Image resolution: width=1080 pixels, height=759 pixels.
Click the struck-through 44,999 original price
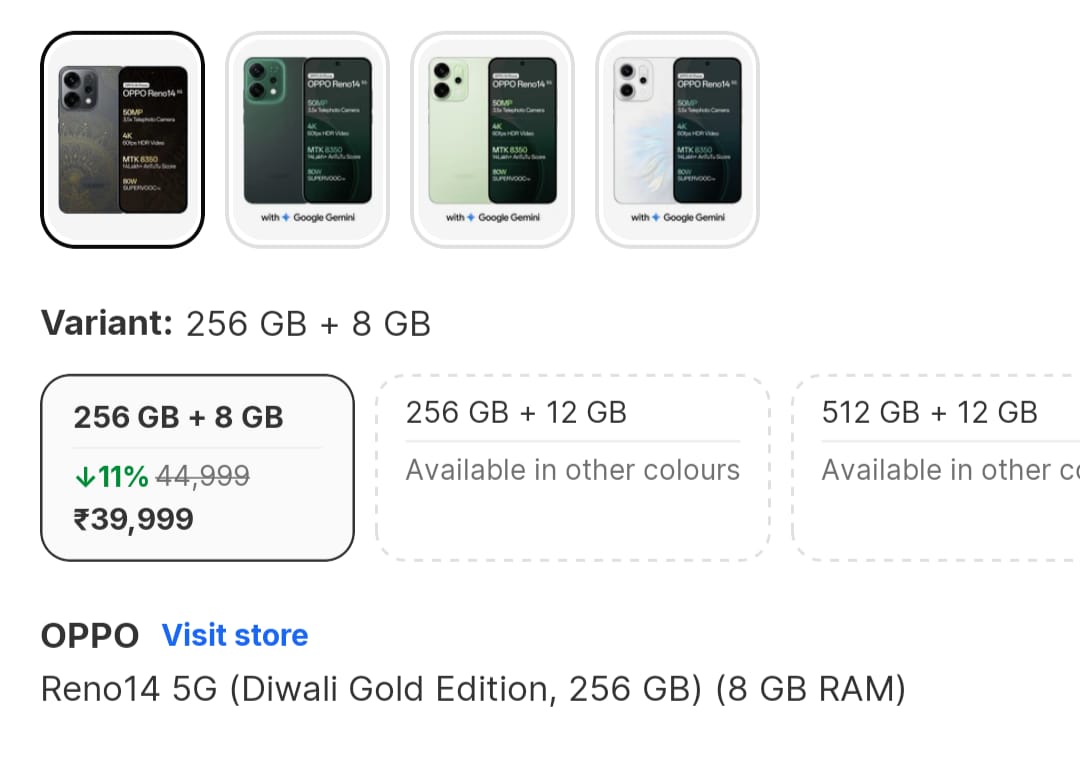point(203,477)
